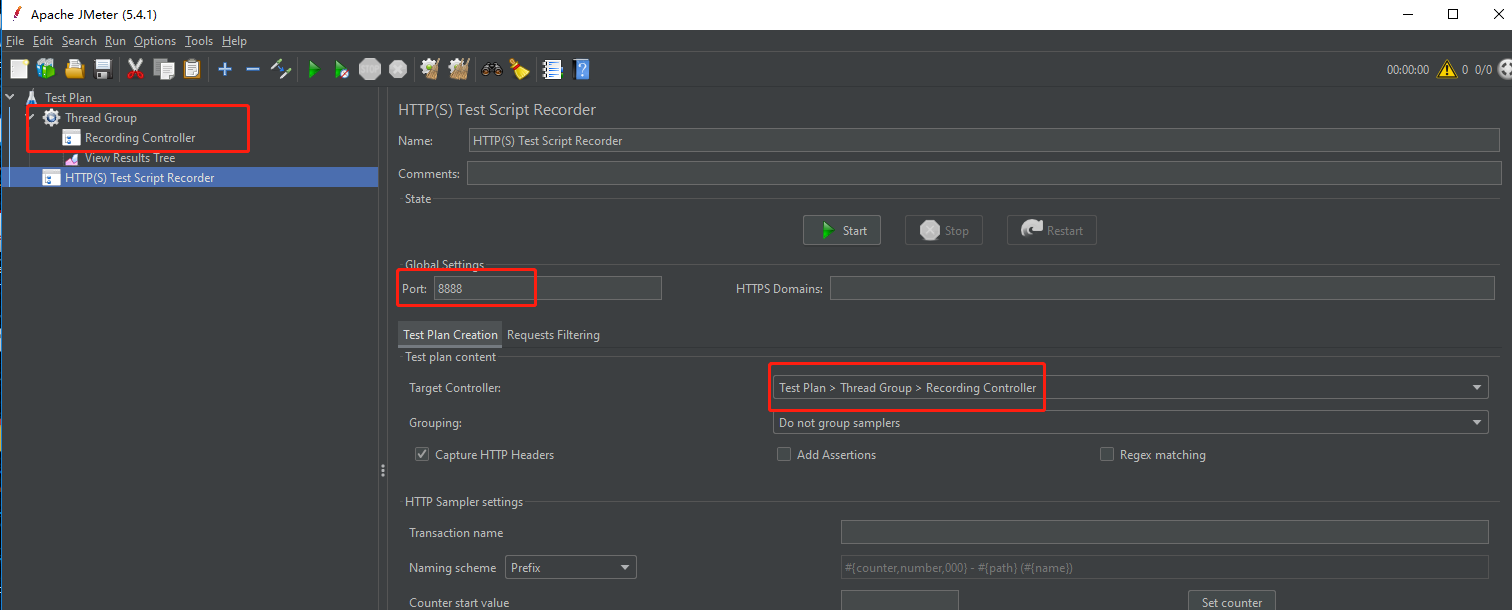Select View Results Tree node
The image size is (1512, 610).
(x=130, y=158)
